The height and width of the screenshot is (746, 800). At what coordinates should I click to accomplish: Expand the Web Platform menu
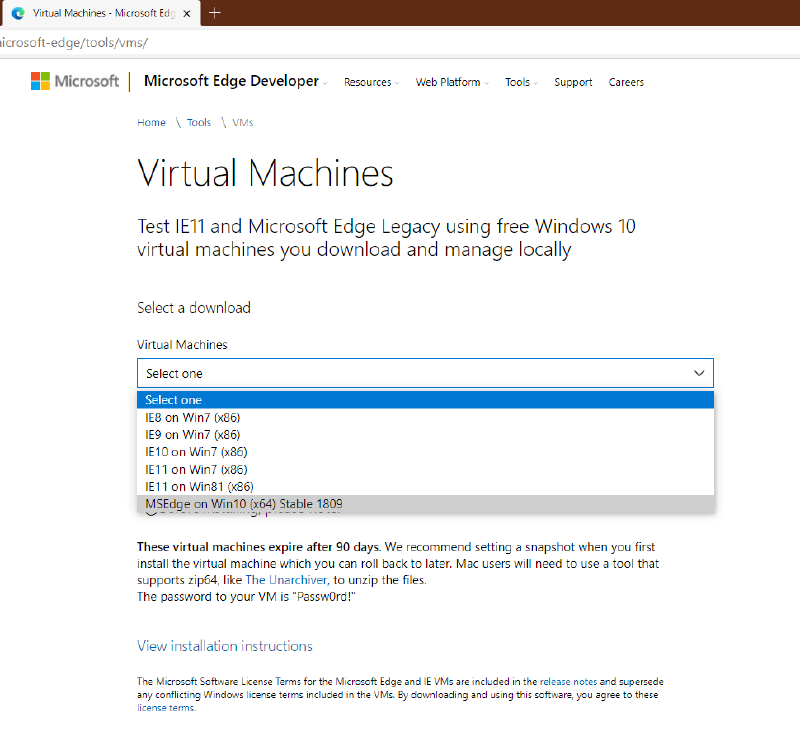[452, 82]
